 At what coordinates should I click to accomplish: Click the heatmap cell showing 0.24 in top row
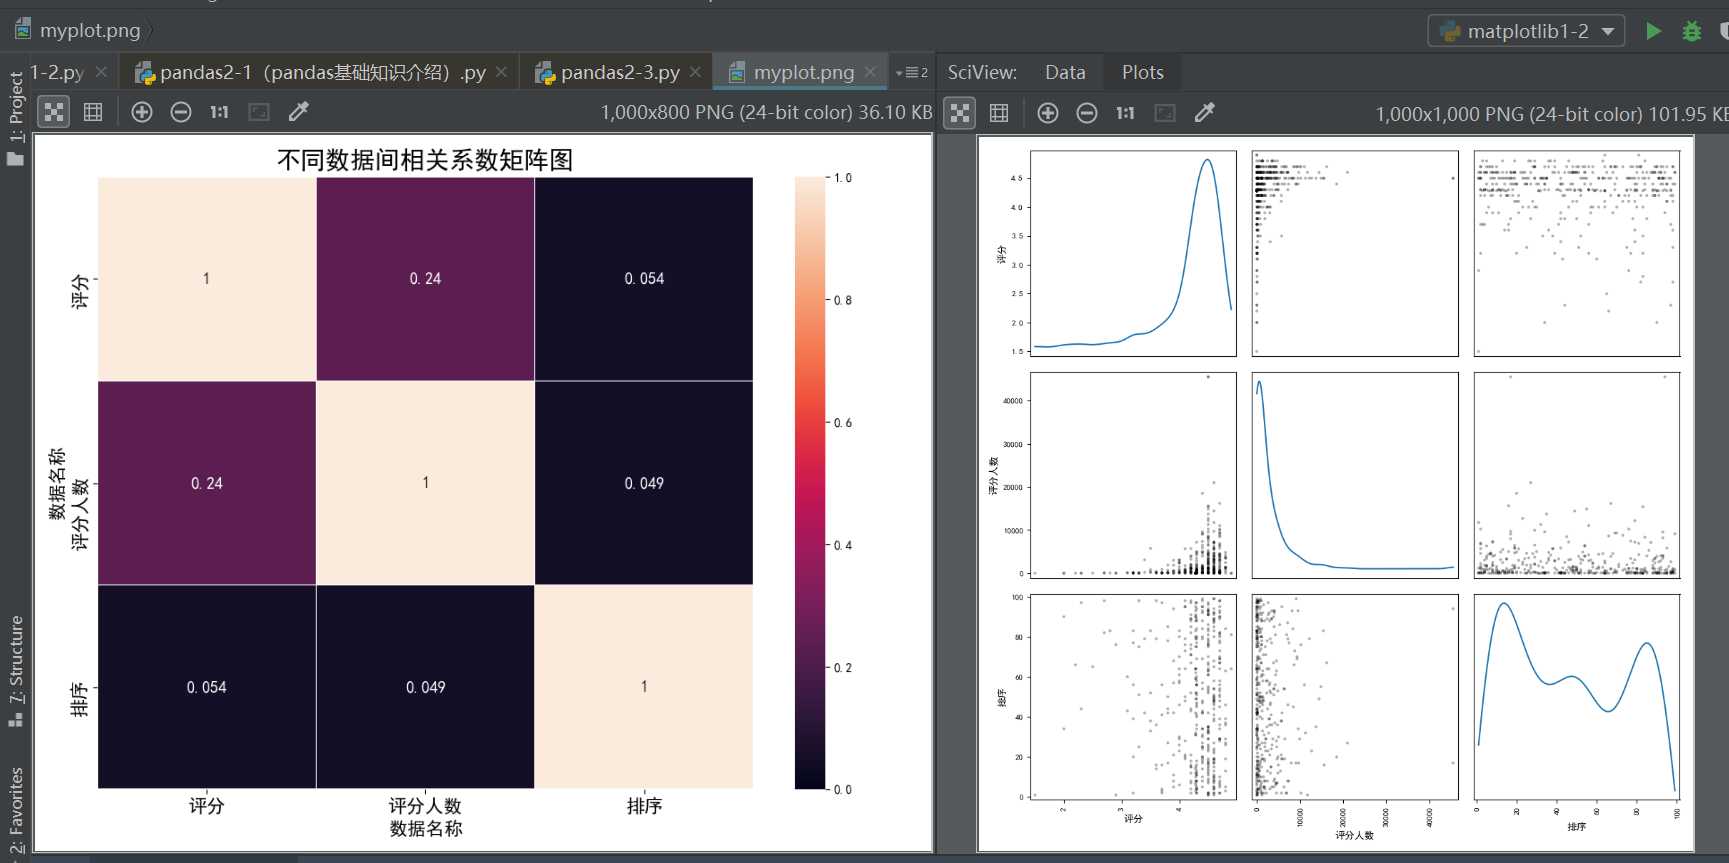[x=425, y=279]
